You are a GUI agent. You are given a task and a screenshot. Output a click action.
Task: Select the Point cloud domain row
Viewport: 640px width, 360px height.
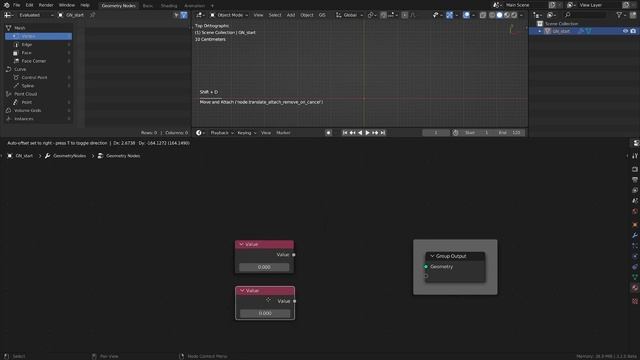[38, 102]
